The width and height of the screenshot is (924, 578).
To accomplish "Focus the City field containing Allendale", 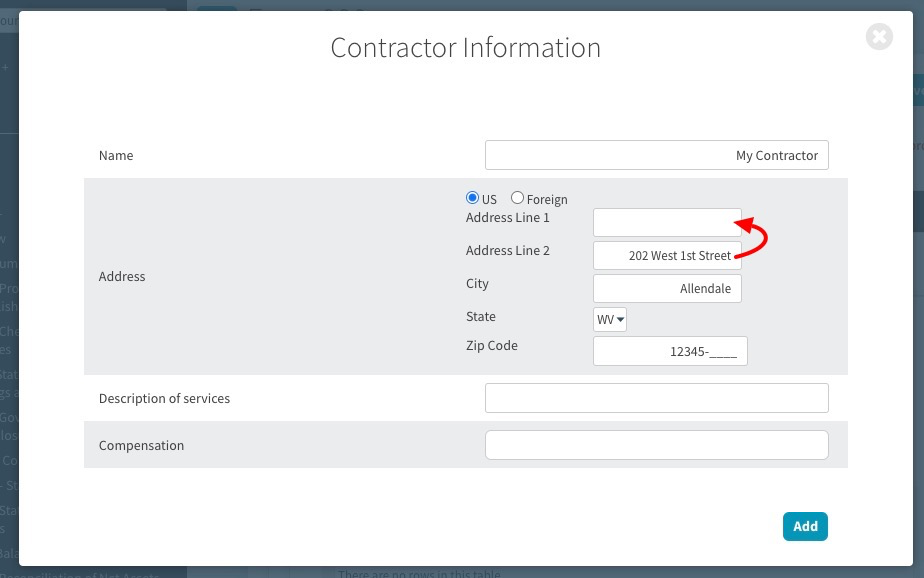I will click(x=666, y=289).
